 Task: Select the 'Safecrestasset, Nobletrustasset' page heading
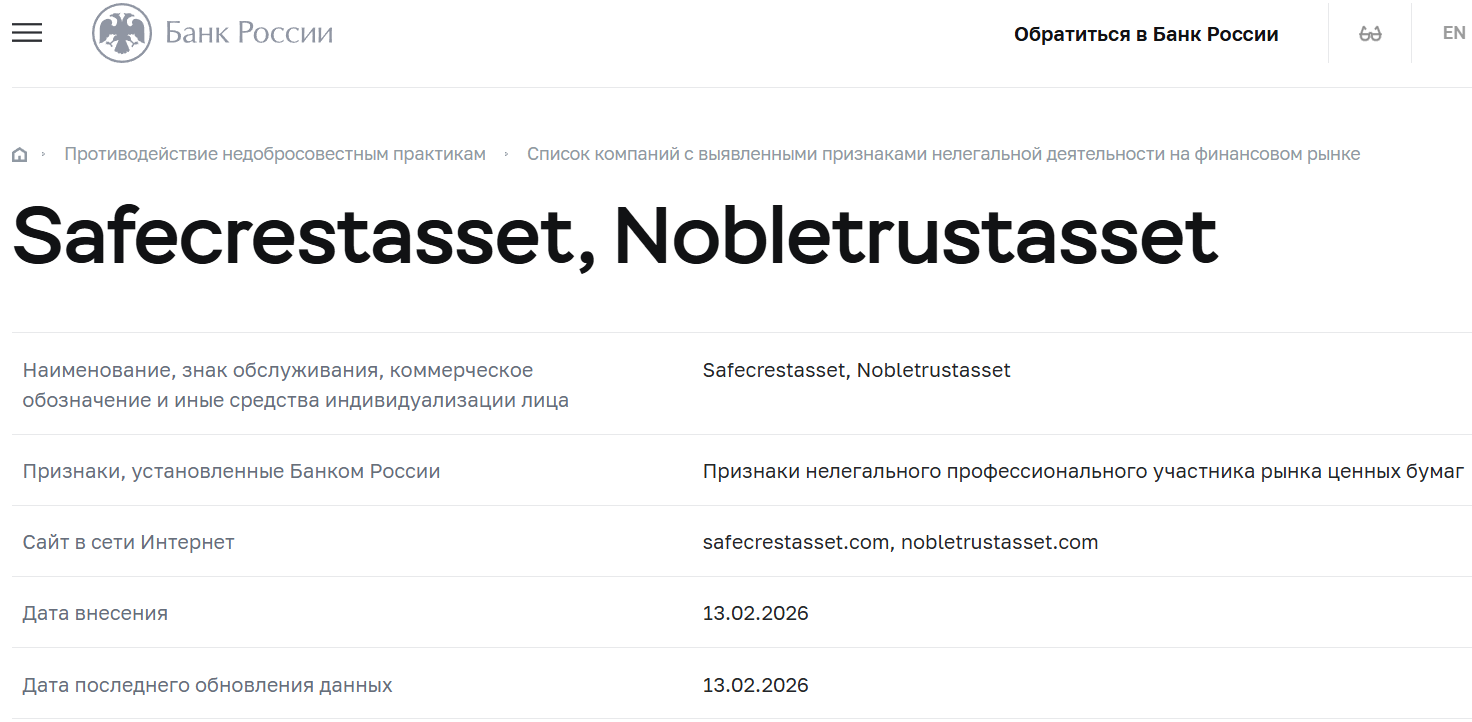coord(613,237)
